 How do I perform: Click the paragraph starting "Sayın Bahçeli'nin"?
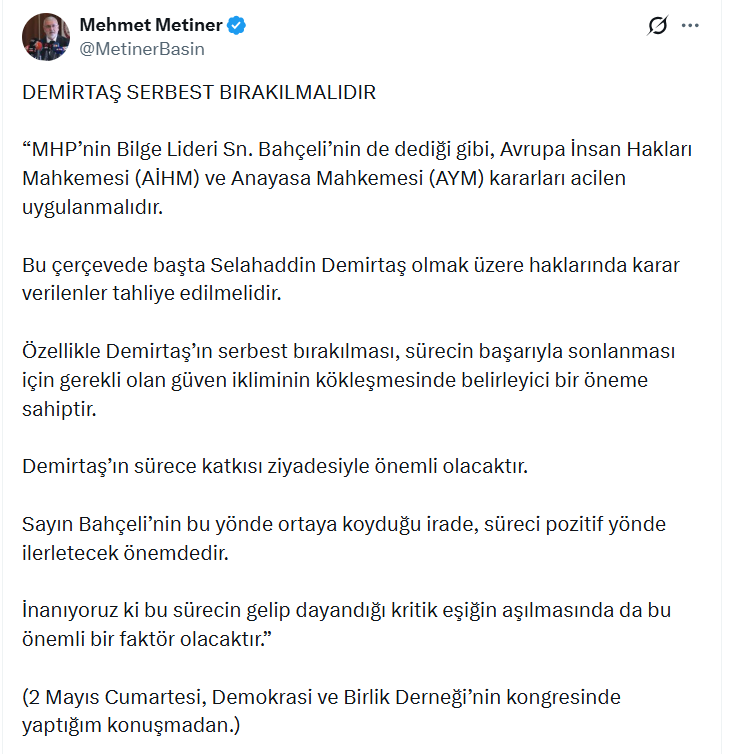point(344,539)
